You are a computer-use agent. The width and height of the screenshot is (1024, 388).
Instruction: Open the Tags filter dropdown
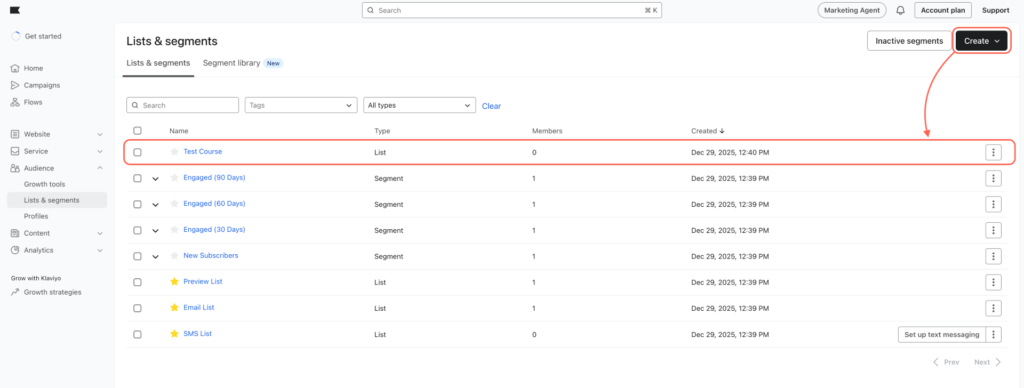(301, 105)
